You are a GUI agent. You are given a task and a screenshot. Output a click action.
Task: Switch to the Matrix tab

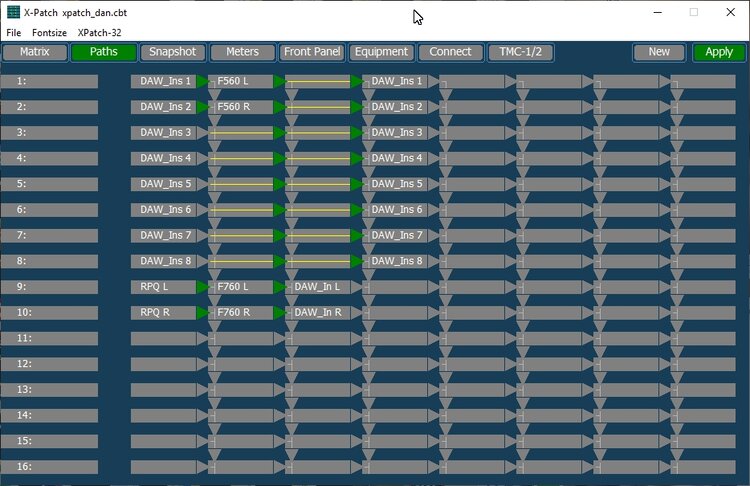pyautogui.click(x=35, y=52)
